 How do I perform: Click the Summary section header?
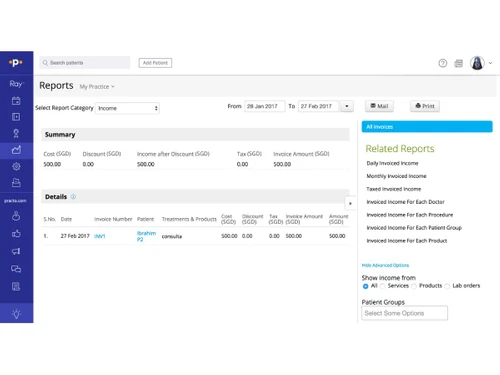[195, 135]
